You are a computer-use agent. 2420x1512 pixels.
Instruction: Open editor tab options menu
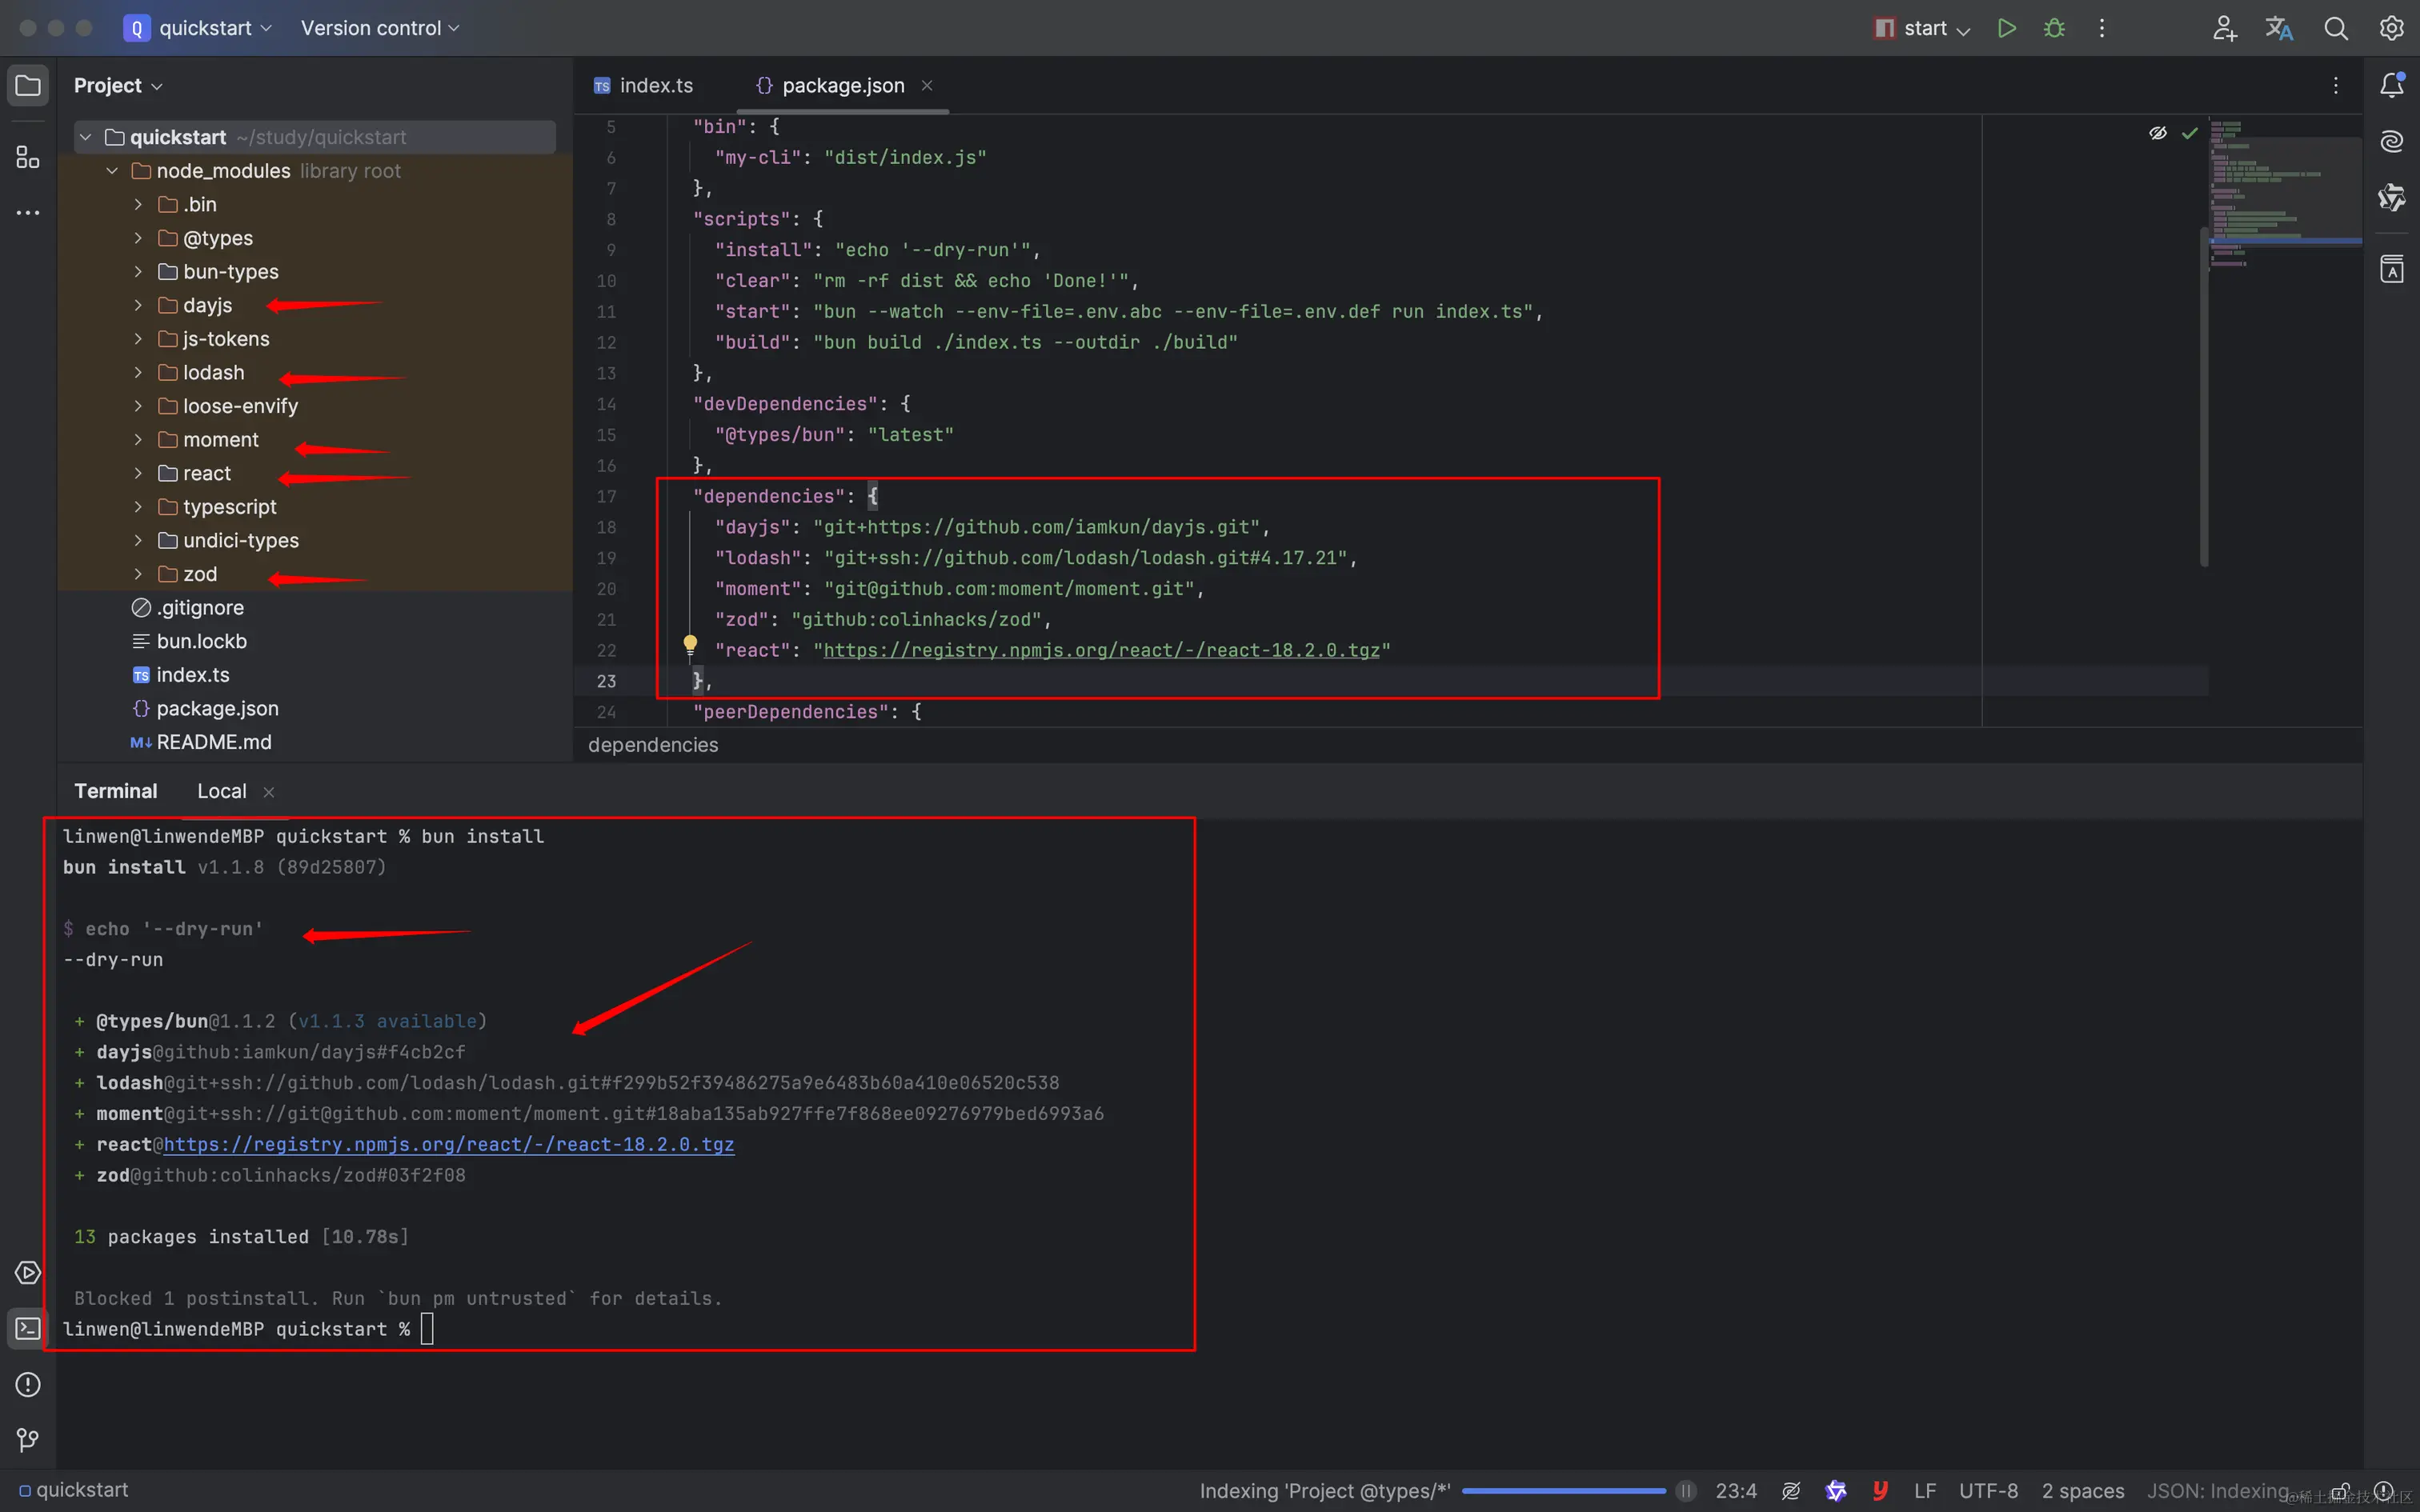pyautogui.click(x=2335, y=86)
